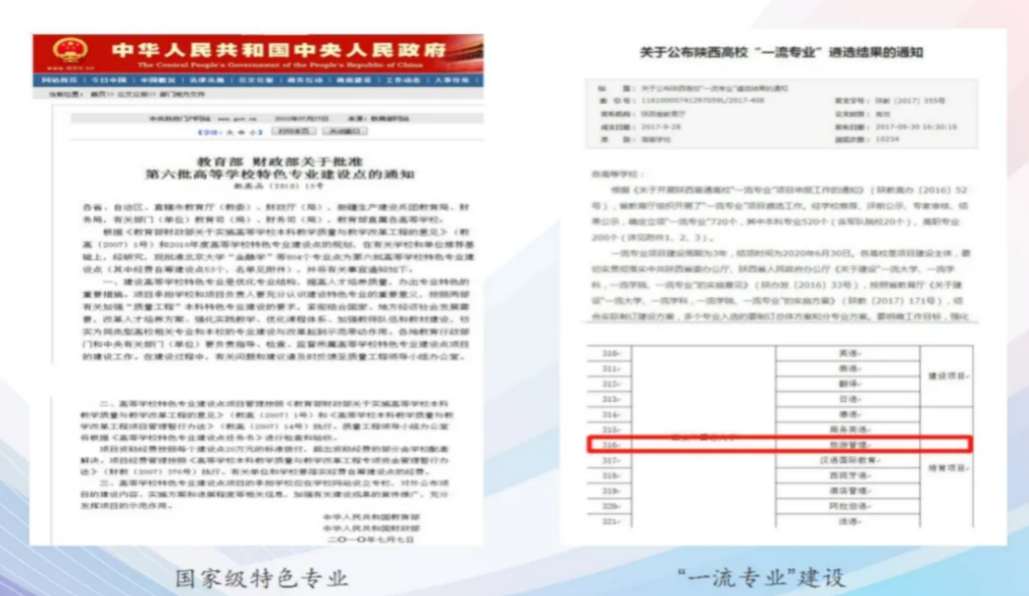Click row number 310 in the table
The width and height of the screenshot is (1029, 596).
tap(610, 354)
